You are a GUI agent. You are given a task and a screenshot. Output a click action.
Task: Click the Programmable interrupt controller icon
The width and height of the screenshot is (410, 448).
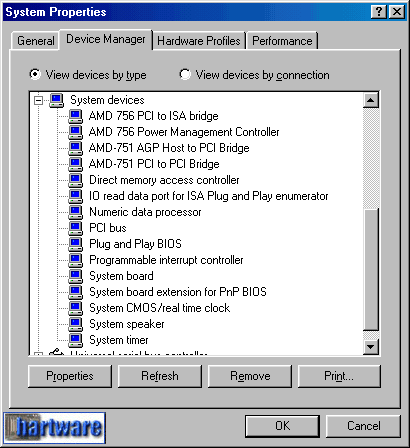(x=75, y=260)
